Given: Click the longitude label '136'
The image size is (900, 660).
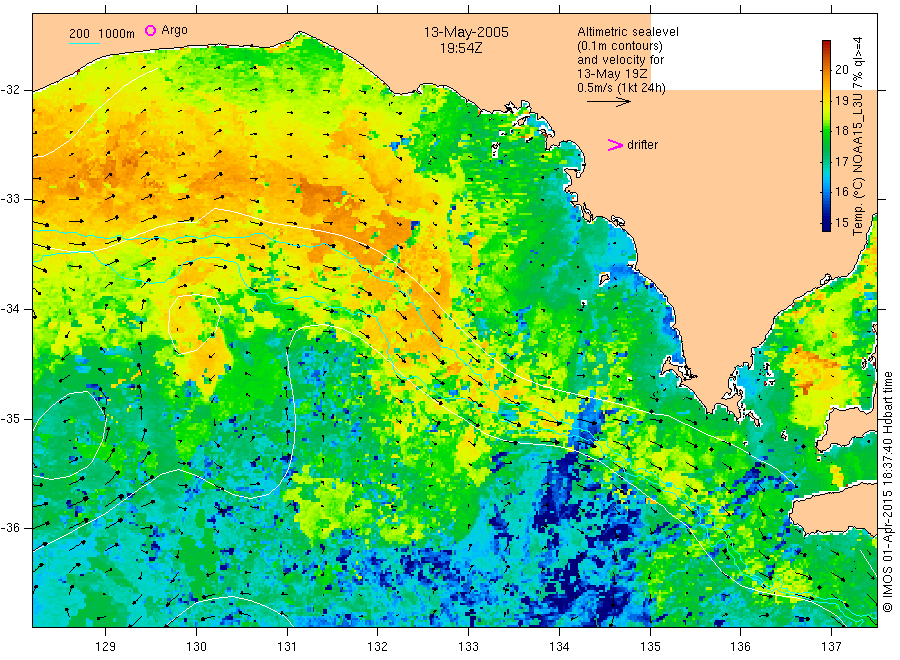Looking at the screenshot, I should coord(740,647).
